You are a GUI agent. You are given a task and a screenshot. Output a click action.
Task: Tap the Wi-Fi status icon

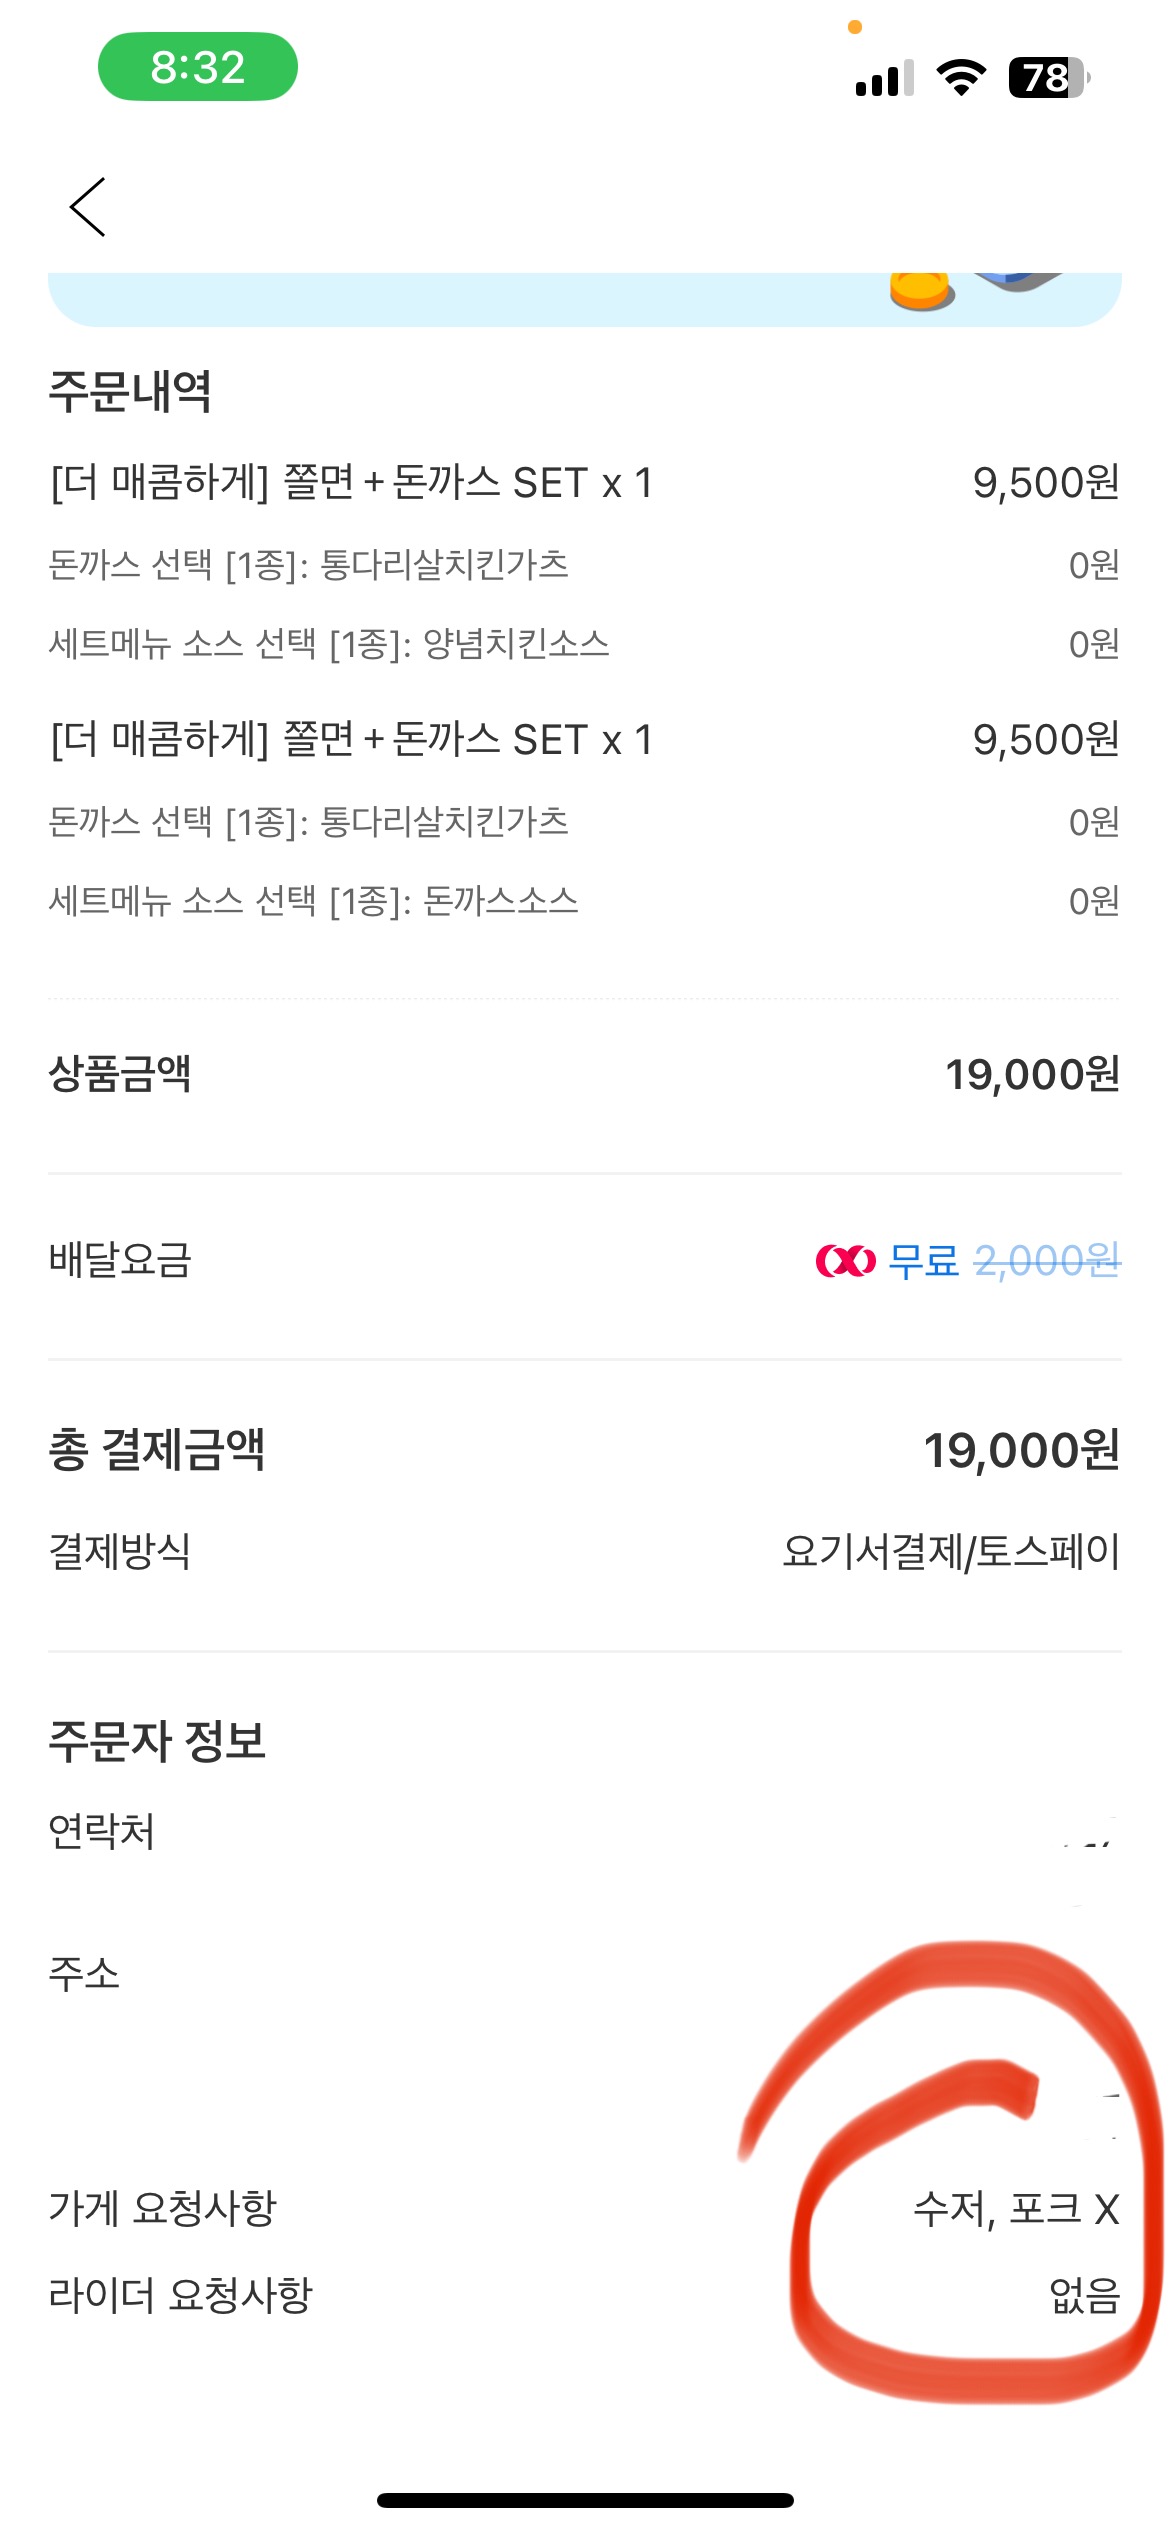click(960, 77)
